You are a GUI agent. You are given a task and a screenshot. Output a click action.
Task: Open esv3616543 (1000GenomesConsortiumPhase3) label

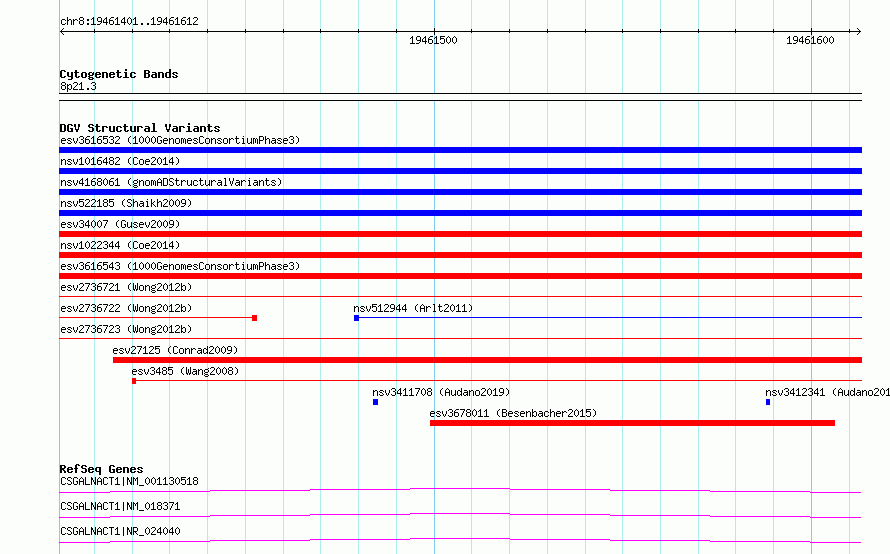(x=180, y=266)
